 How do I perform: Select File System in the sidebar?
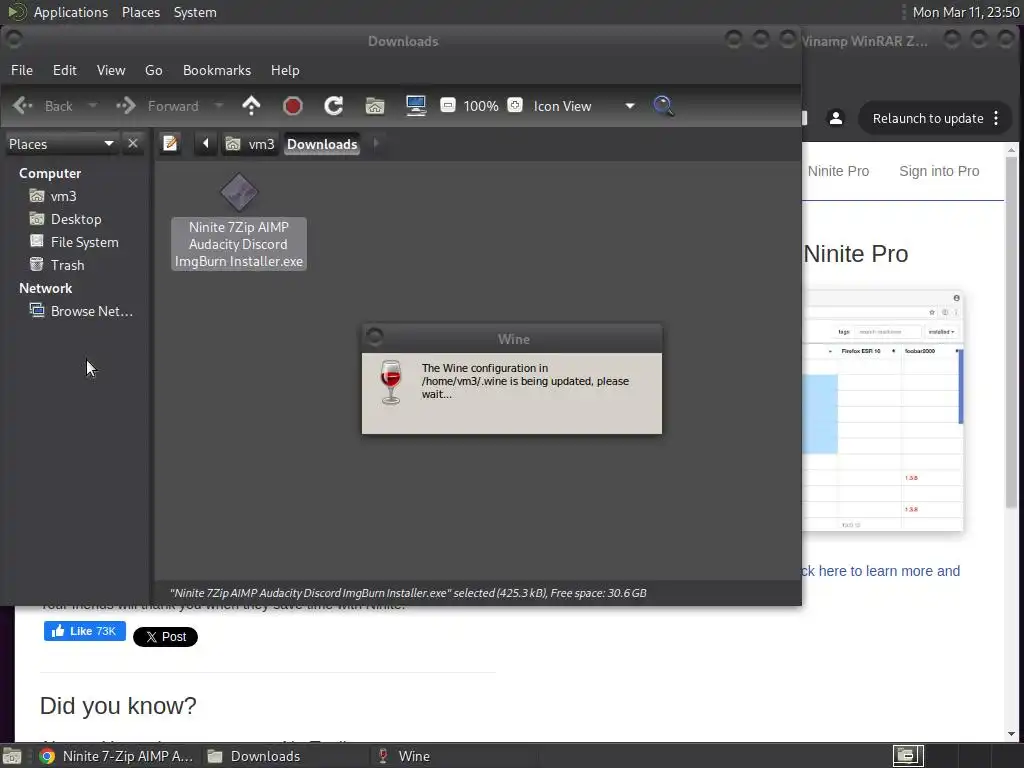(84, 242)
